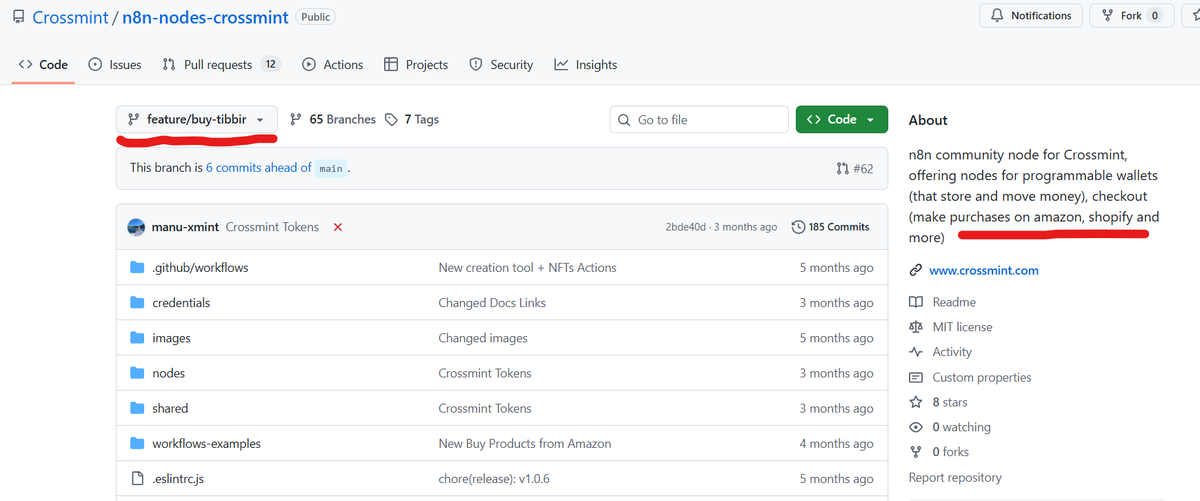Open the 185 Commits history
The width and height of the screenshot is (1200, 501).
[x=830, y=228]
